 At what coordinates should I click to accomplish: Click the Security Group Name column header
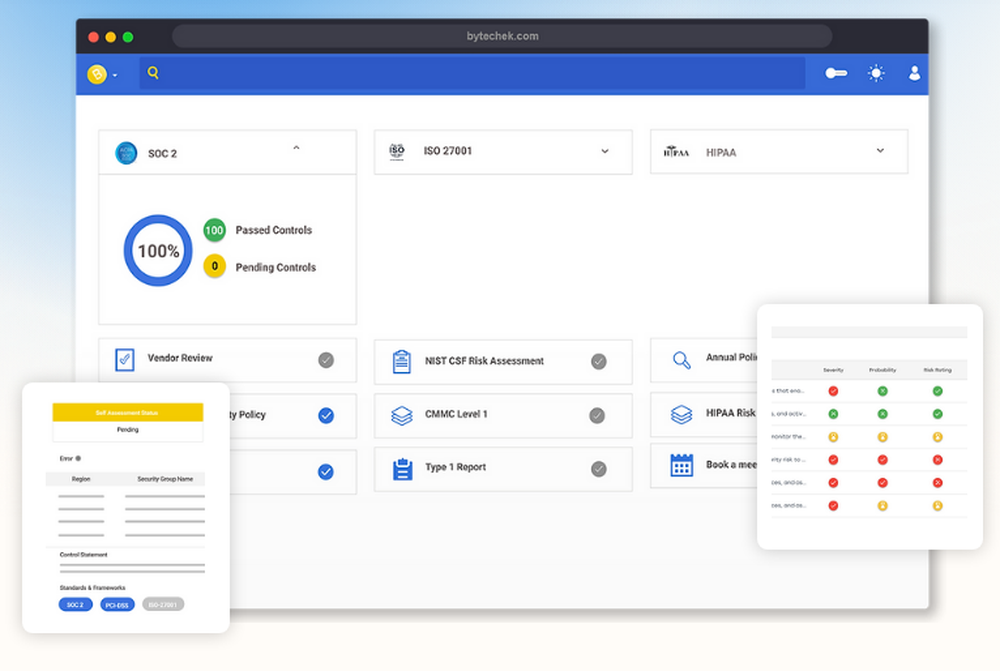coord(165,479)
